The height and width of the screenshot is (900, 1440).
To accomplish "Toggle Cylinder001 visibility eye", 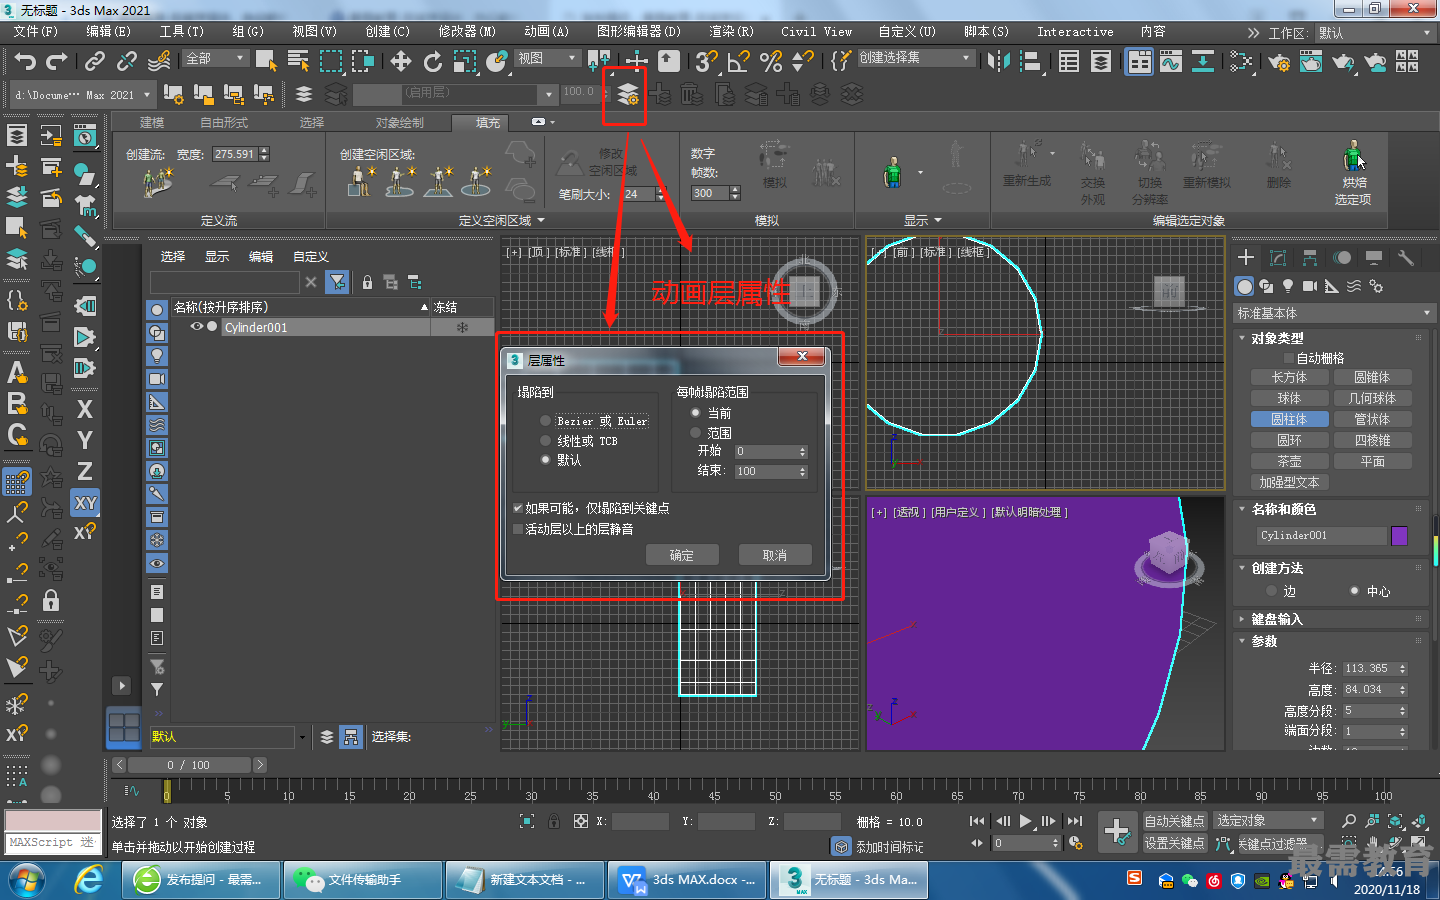I will coord(197,327).
